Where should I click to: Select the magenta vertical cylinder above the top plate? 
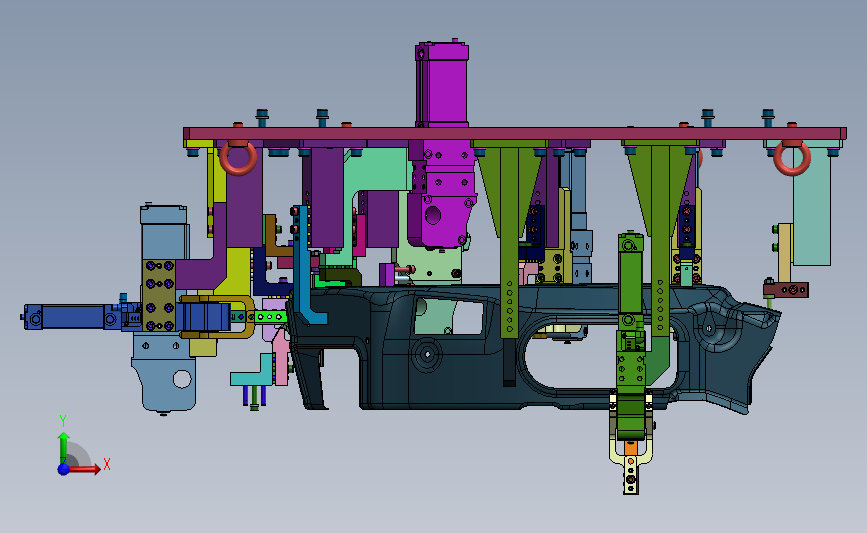pyautogui.click(x=442, y=84)
